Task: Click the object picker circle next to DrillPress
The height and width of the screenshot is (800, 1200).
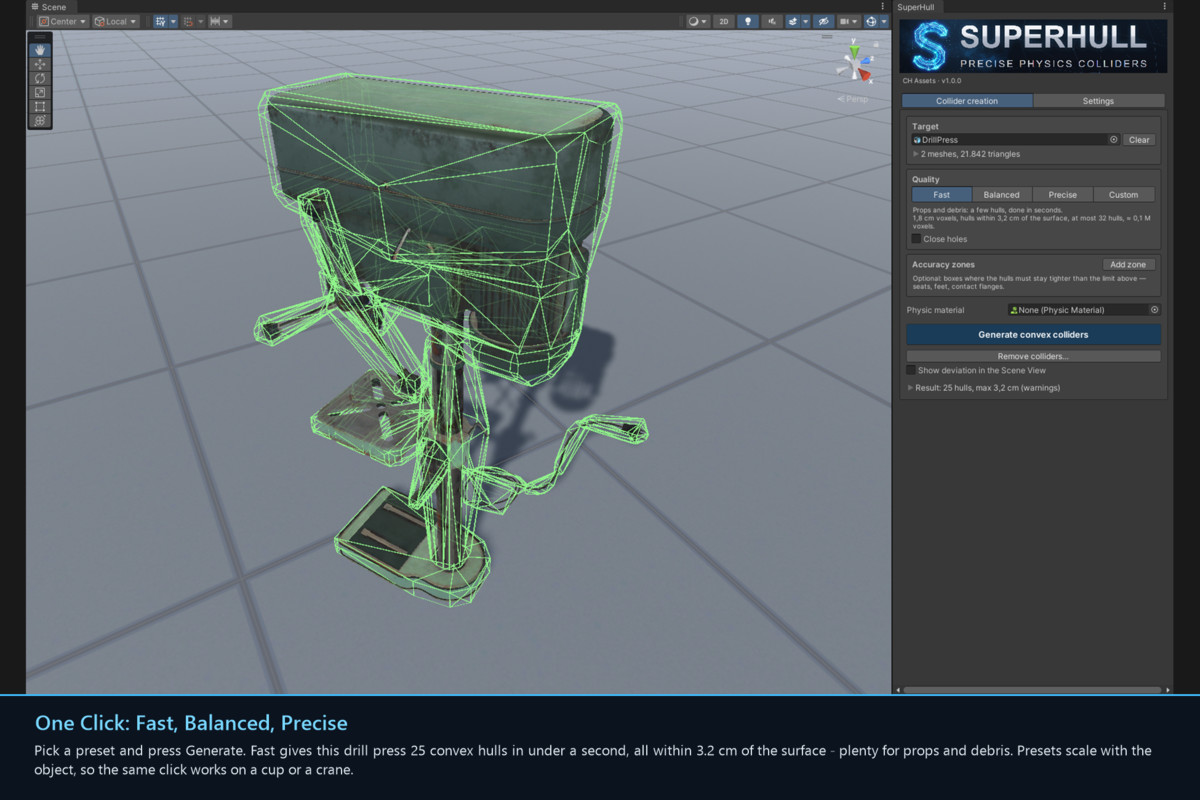Action: click(x=1113, y=140)
